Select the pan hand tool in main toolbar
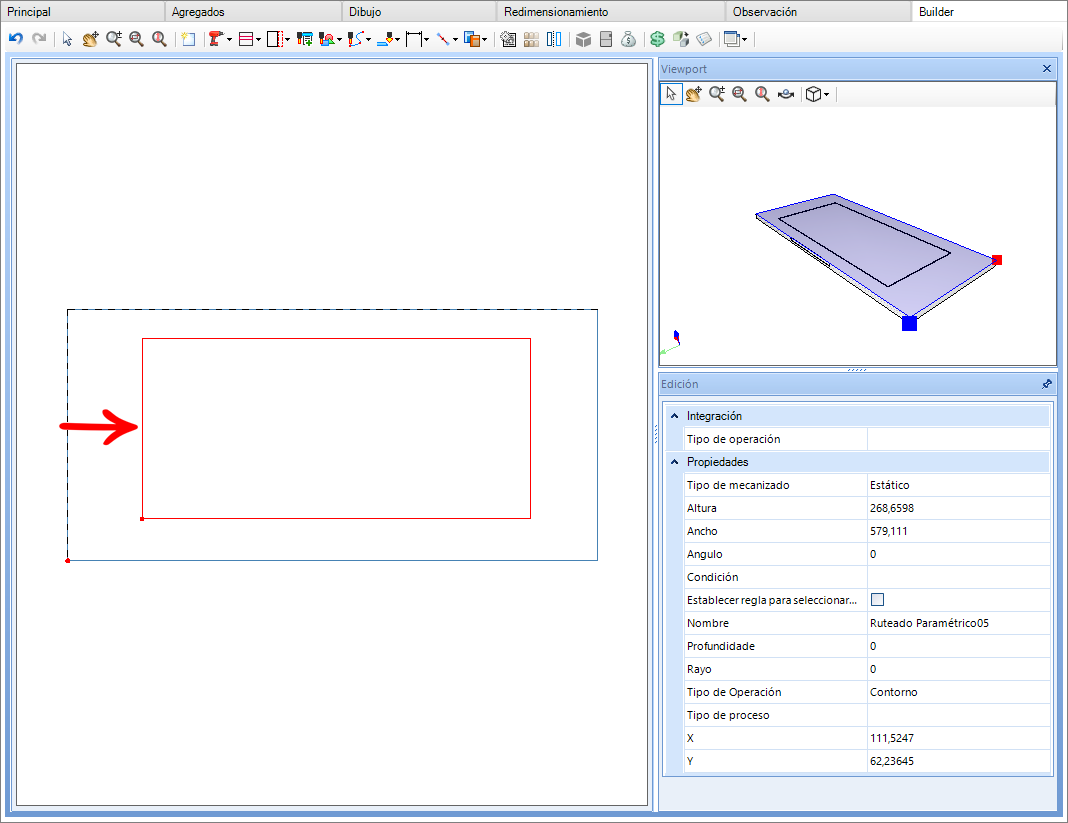The height and width of the screenshot is (823, 1068). [x=90, y=39]
